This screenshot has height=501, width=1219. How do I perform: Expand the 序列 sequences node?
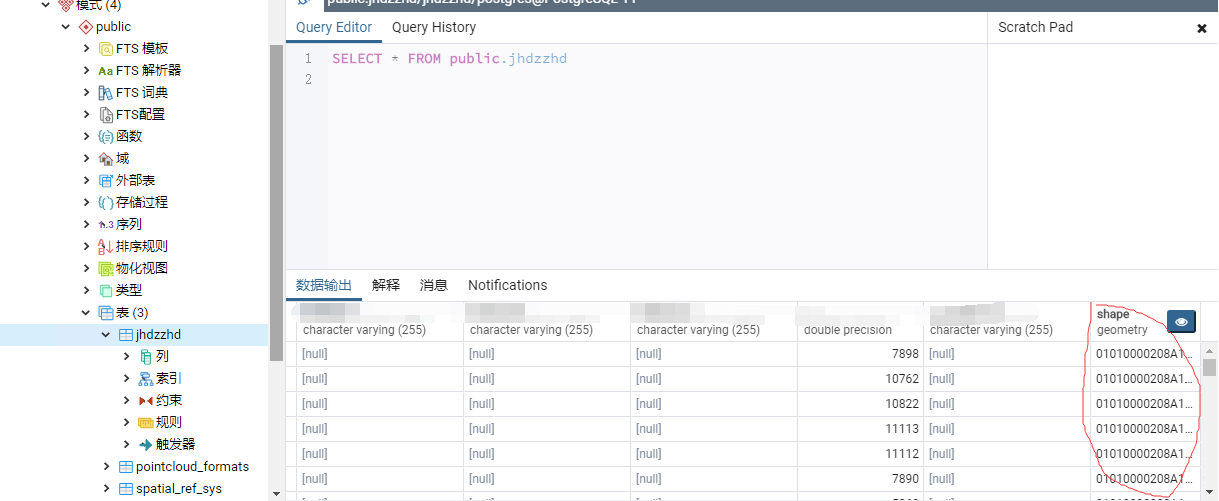(86, 225)
